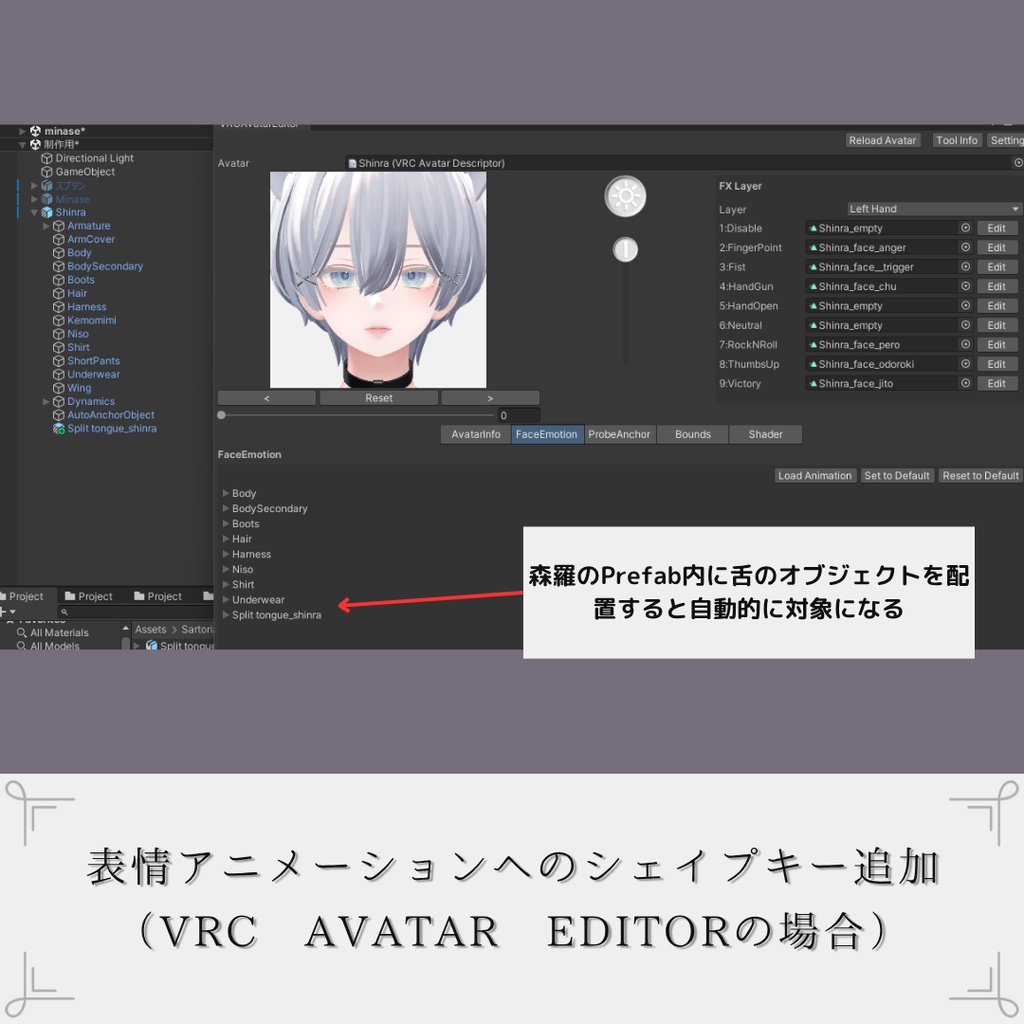Image resolution: width=1024 pixels, height=1024 pixels.
Task: Expand the minase scene node
Action: pyautogui.click(x=22, y=131)
